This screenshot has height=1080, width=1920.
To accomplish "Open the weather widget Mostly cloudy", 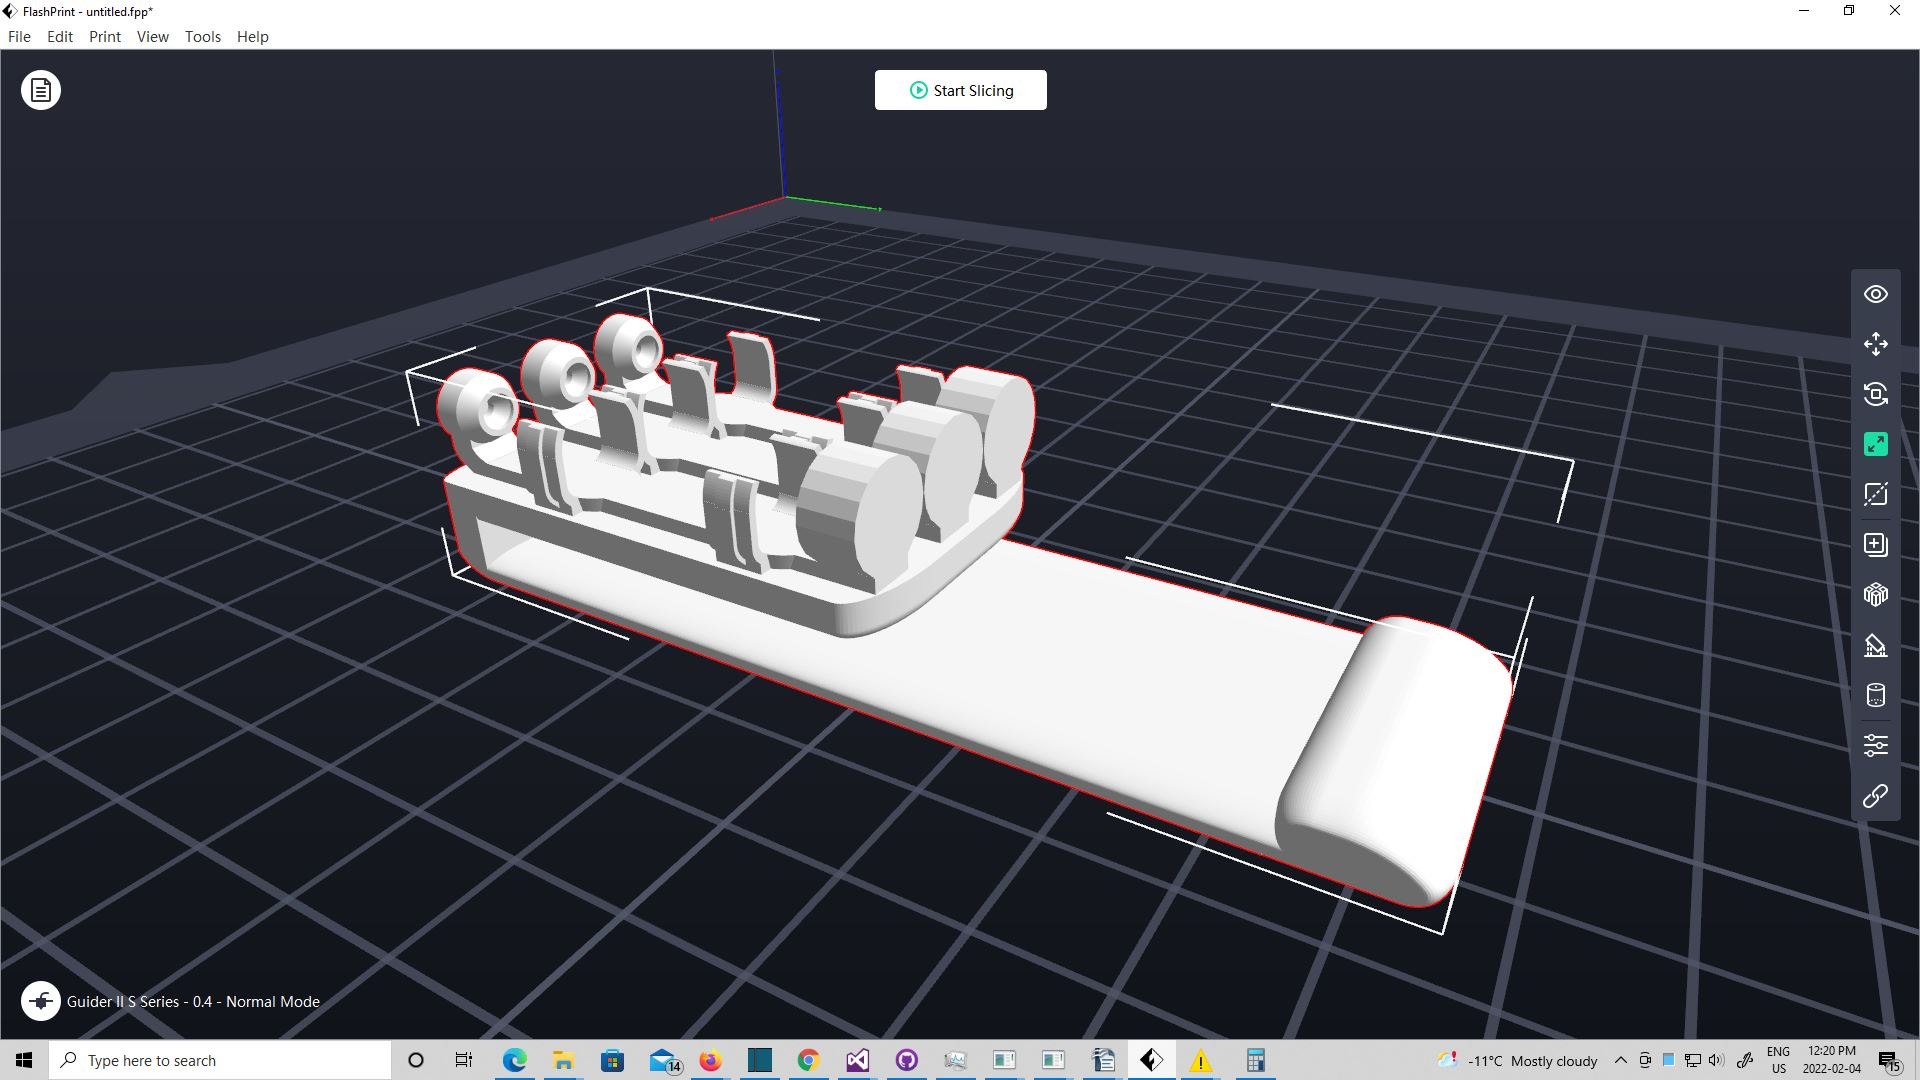I will coord(1517,1060).
